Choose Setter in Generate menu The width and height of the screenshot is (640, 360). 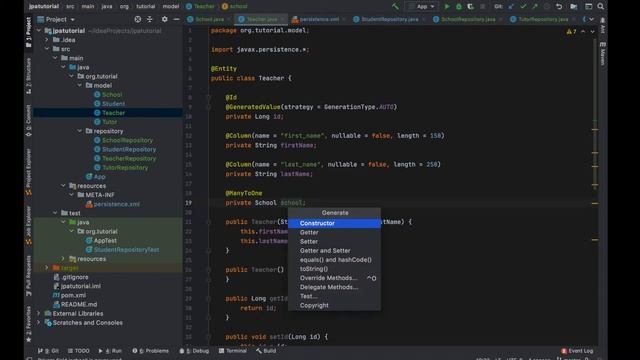coord(334,242)
